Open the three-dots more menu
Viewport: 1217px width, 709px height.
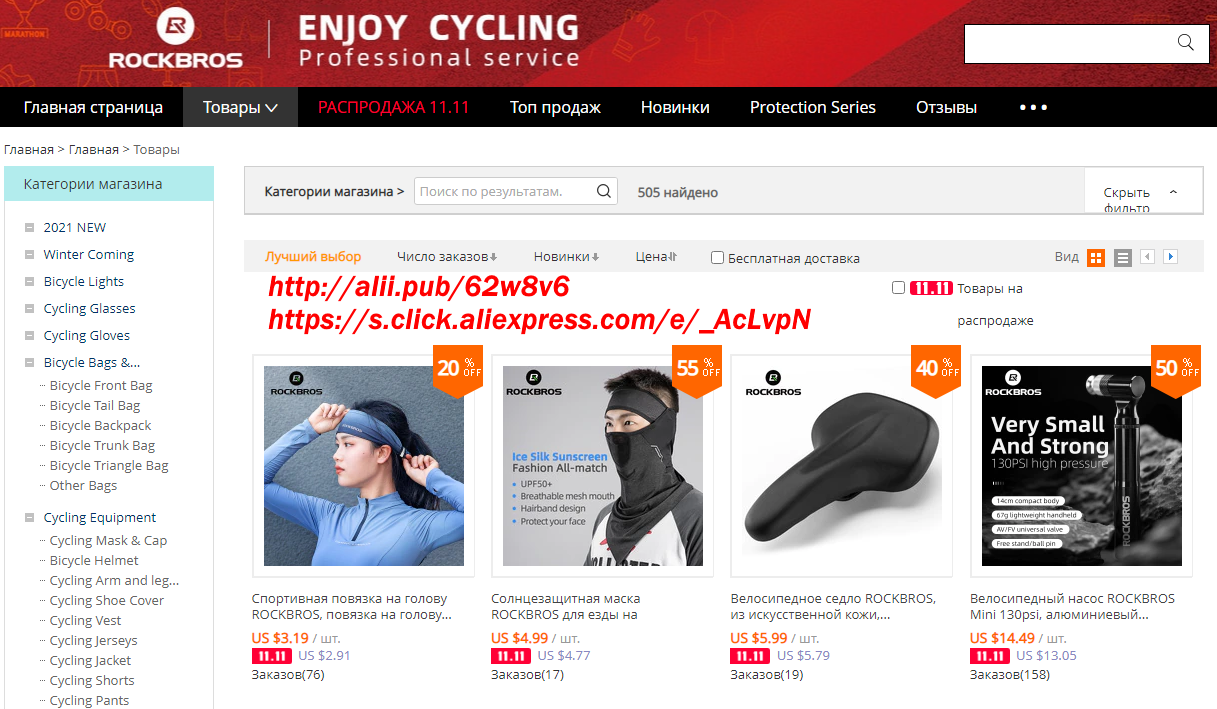pos(1033,107)
